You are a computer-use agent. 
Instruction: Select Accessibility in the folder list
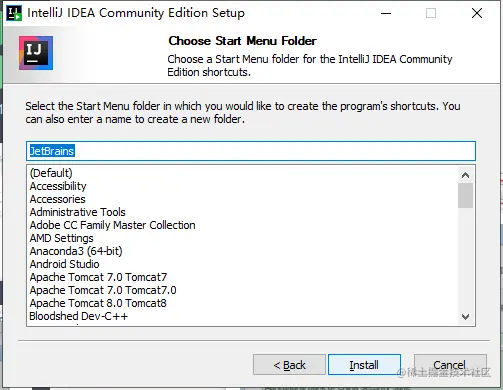click(58, 186)
